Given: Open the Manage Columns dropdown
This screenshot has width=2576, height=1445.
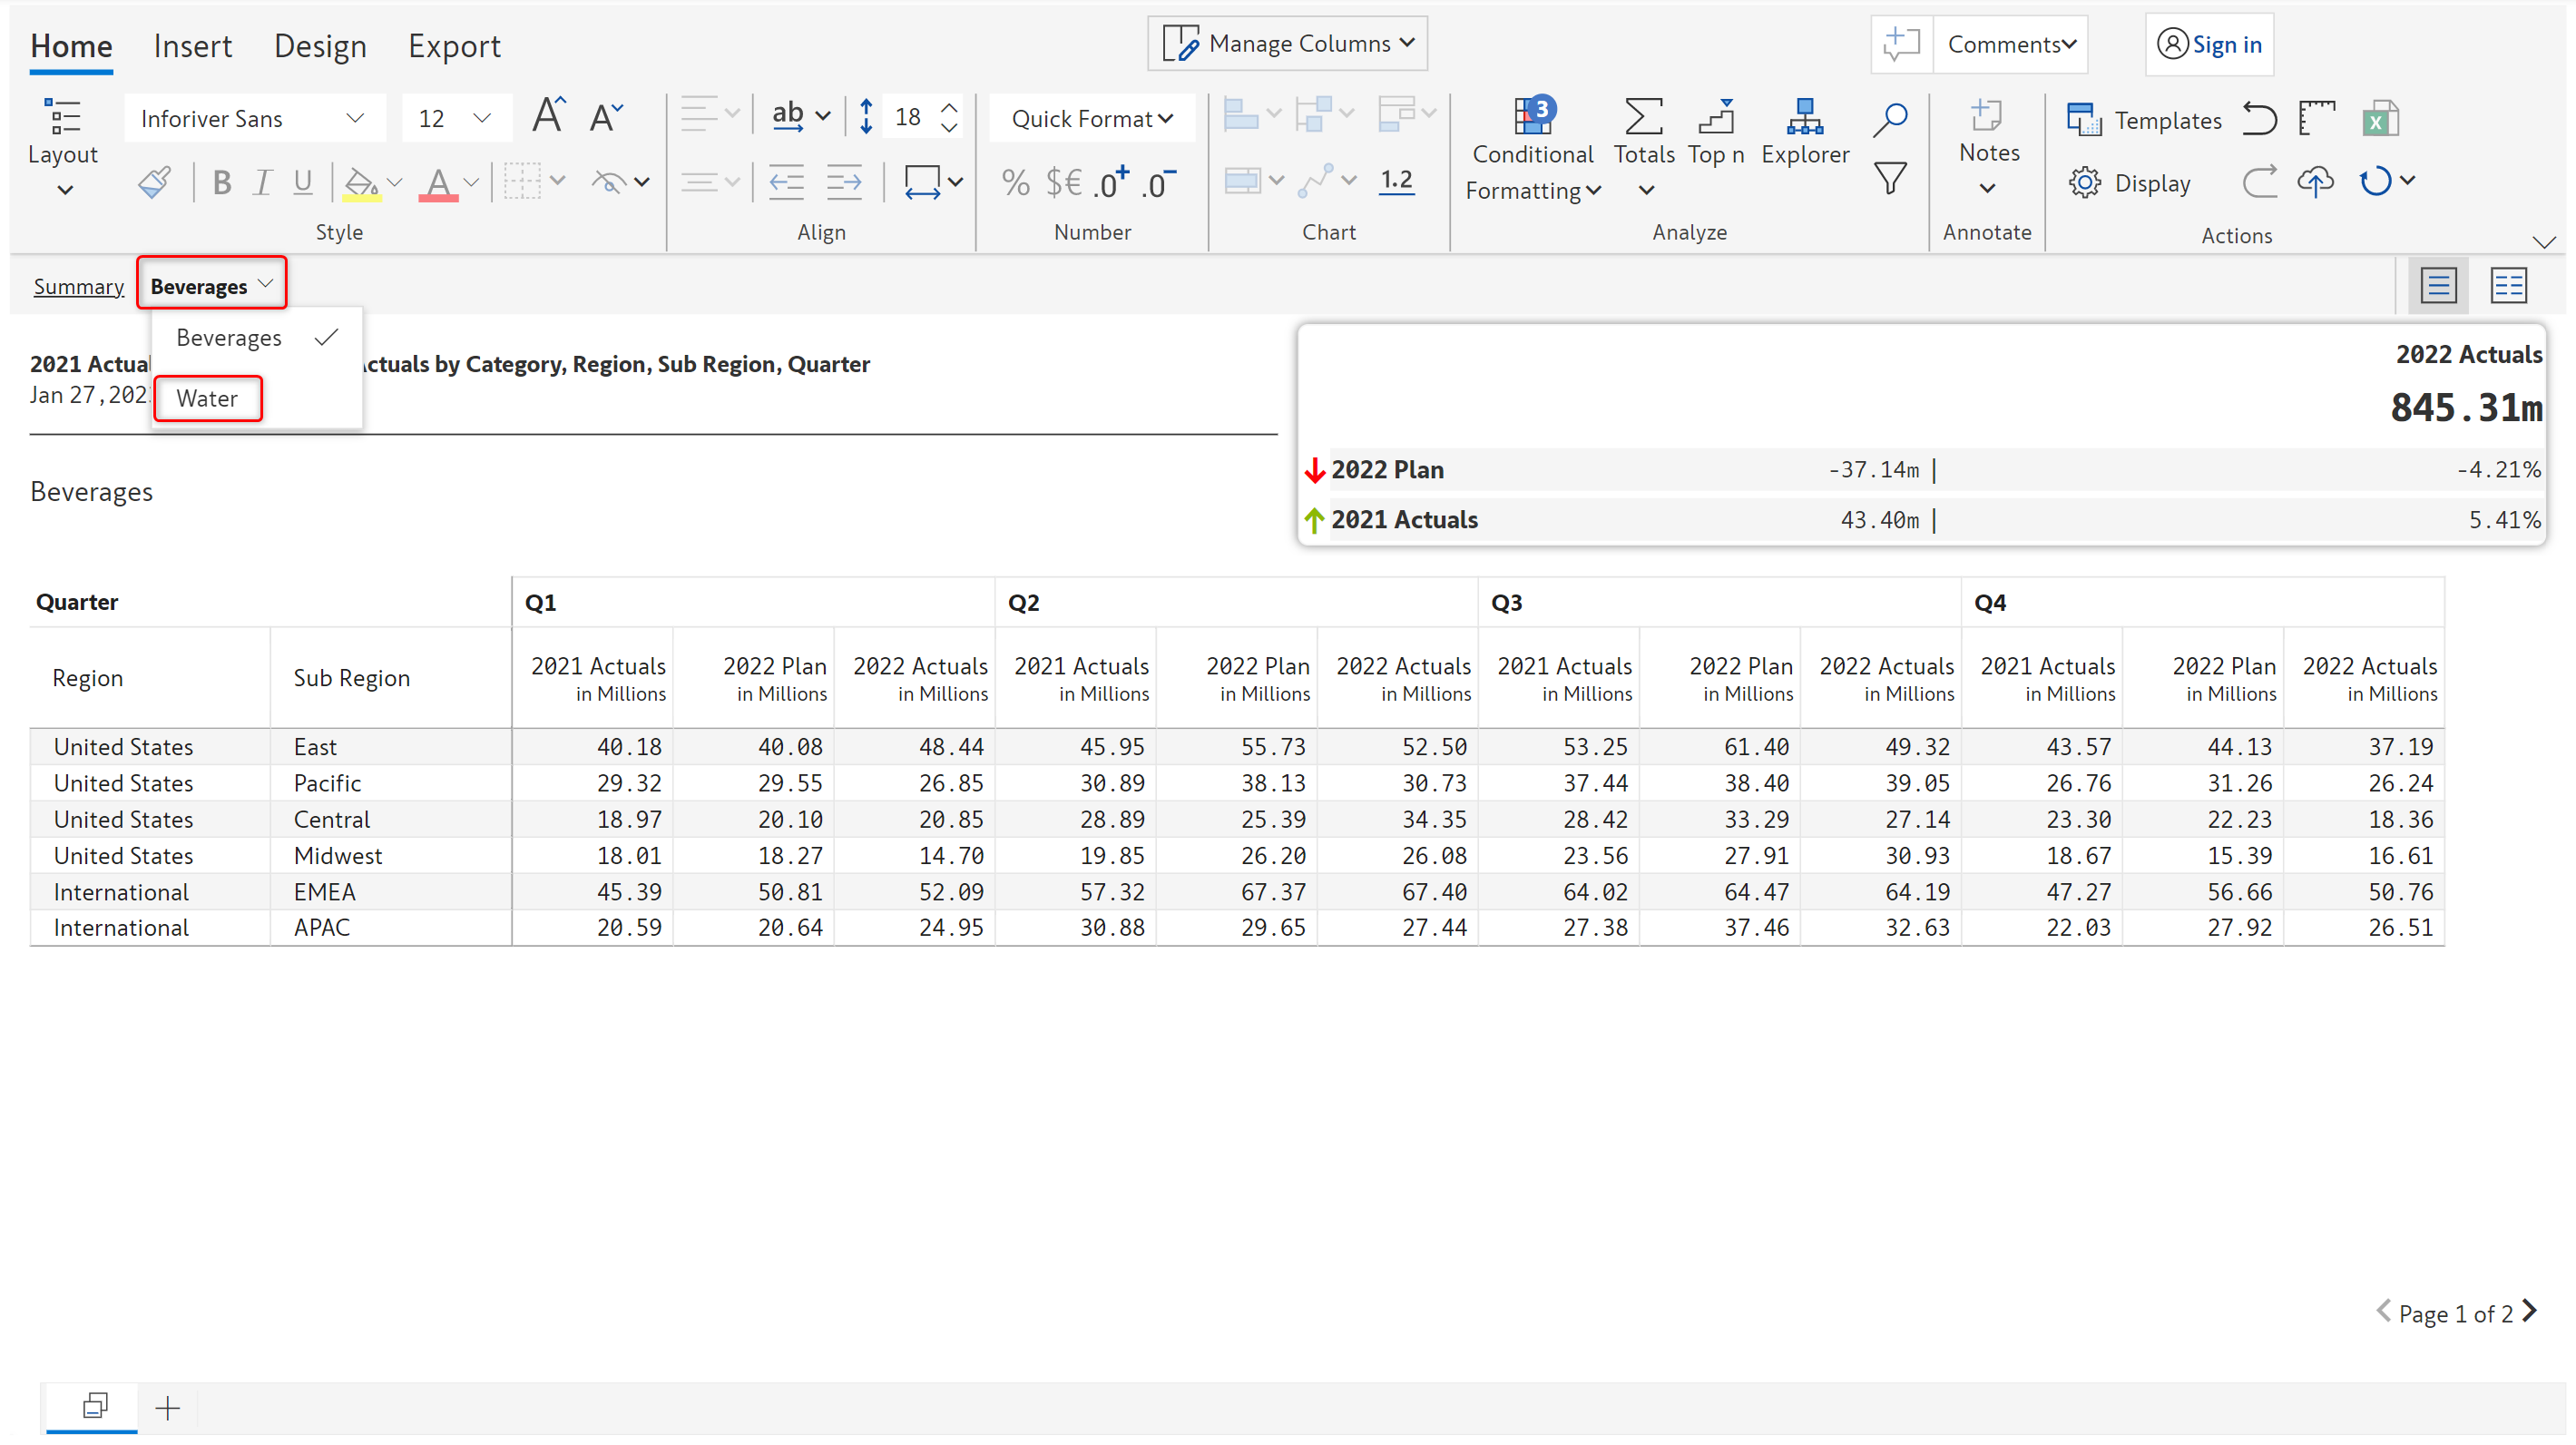Looking at the screenshot, I should (1287, 44).
